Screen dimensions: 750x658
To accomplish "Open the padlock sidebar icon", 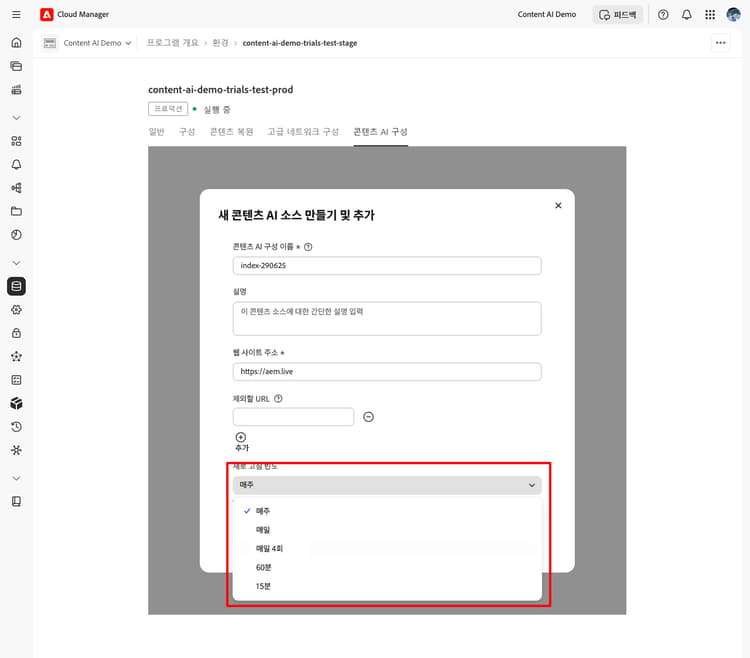I will click(x=16, y=333).
